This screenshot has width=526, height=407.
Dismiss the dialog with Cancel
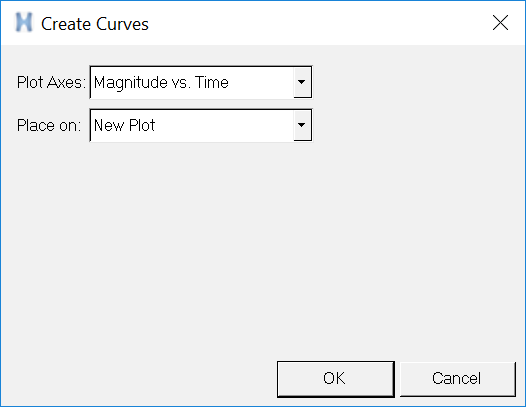pos(458,379)
